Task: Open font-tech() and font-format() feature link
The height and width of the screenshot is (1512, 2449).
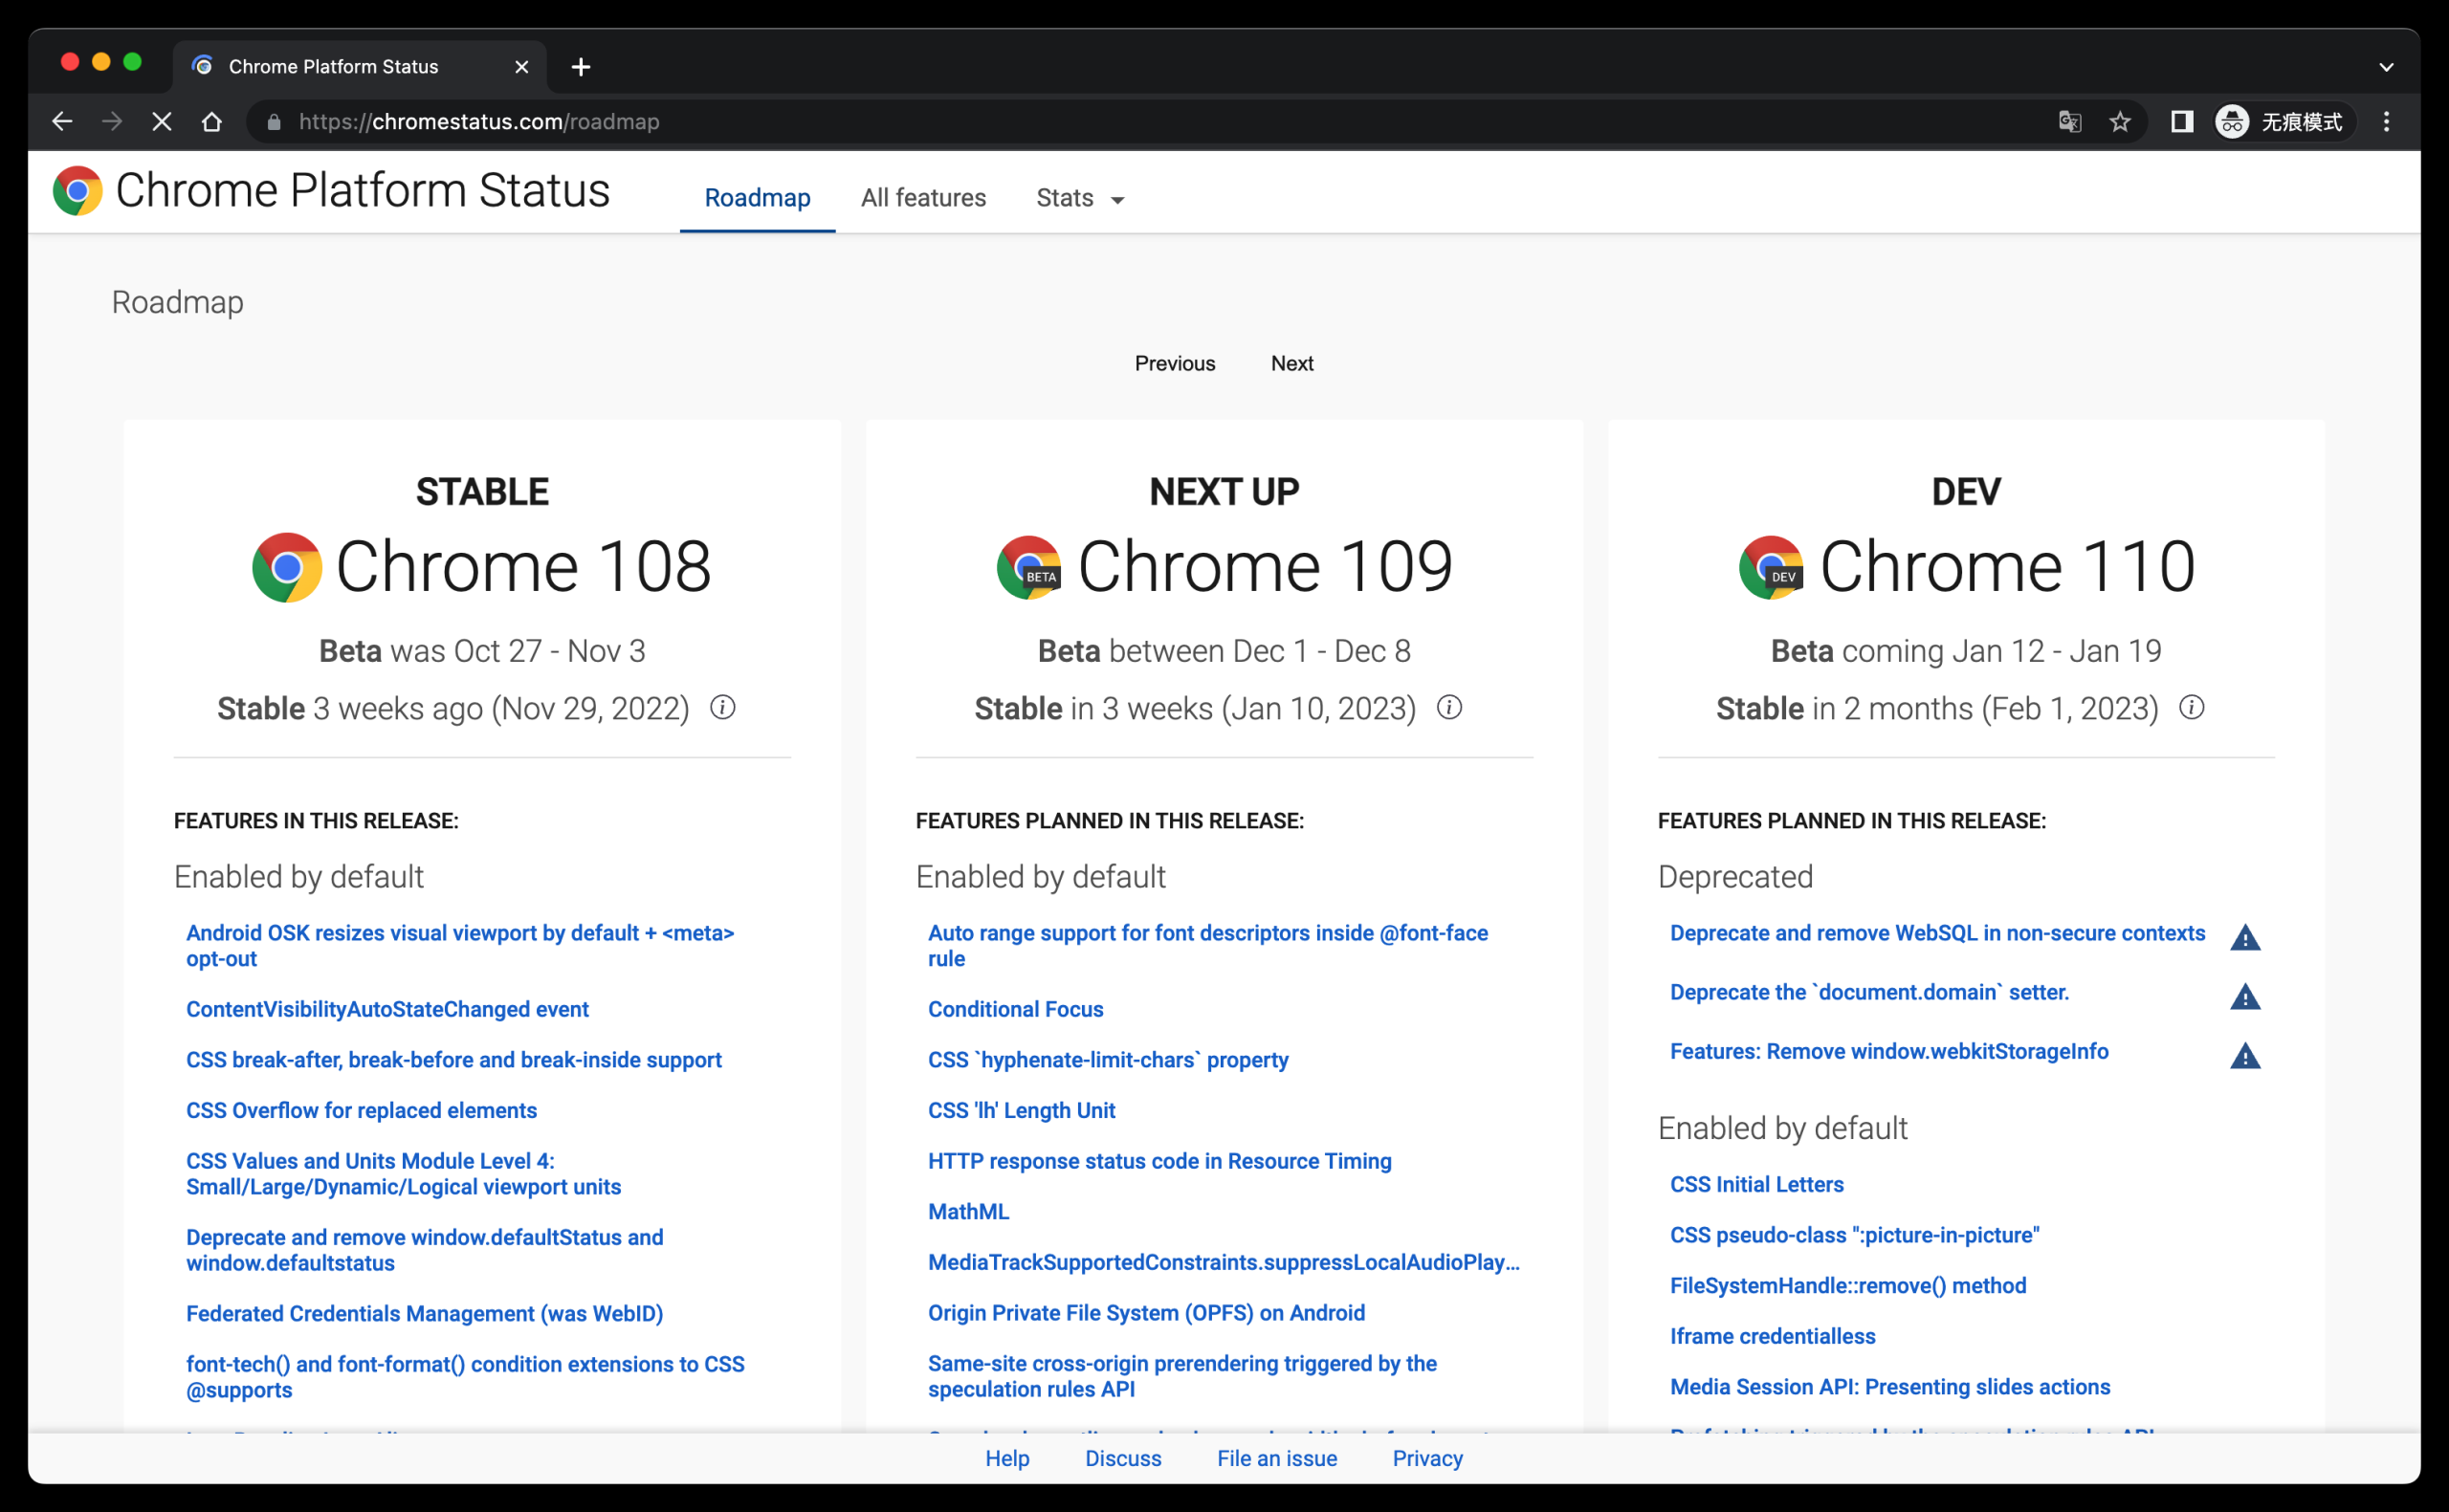Action: (465, 1377)
